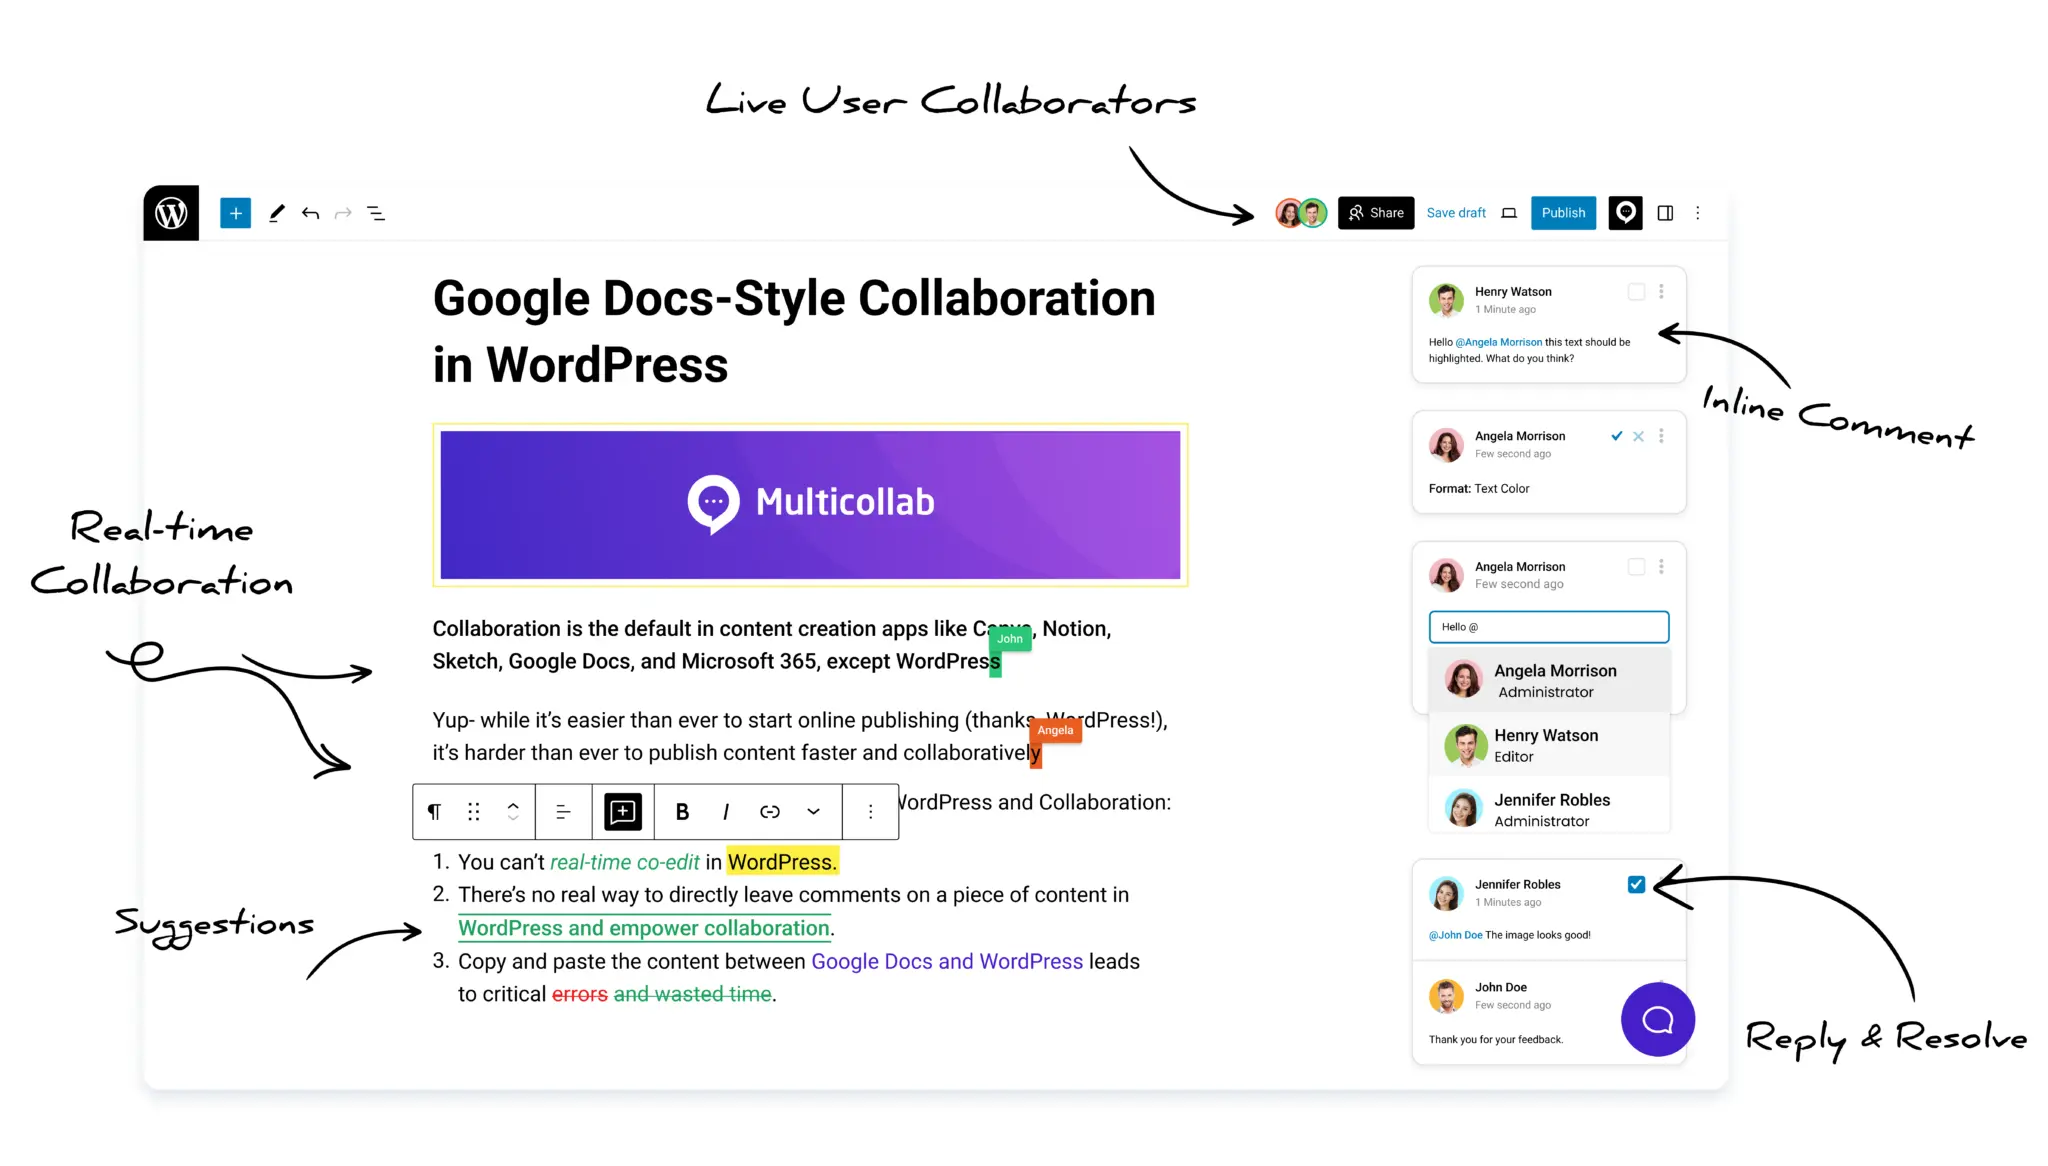
Task: Toggle bold formatting on selected text
Action: 682,810
